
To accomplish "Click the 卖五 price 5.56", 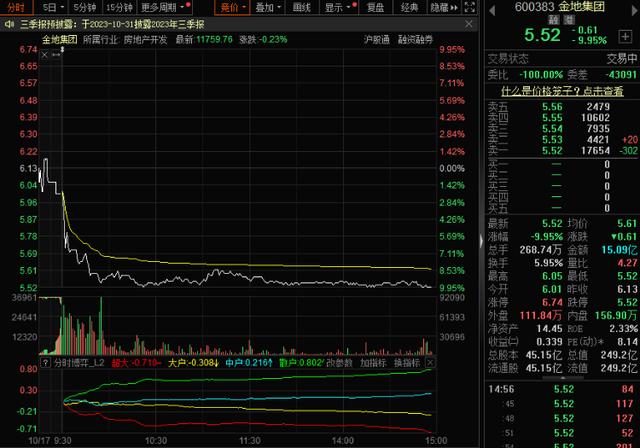I will click(552, 107).
